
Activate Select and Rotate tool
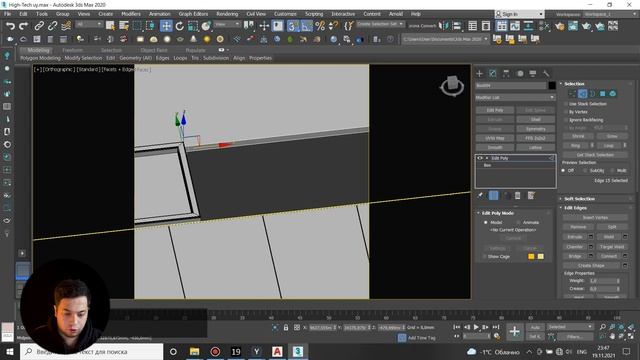[180, 26]
